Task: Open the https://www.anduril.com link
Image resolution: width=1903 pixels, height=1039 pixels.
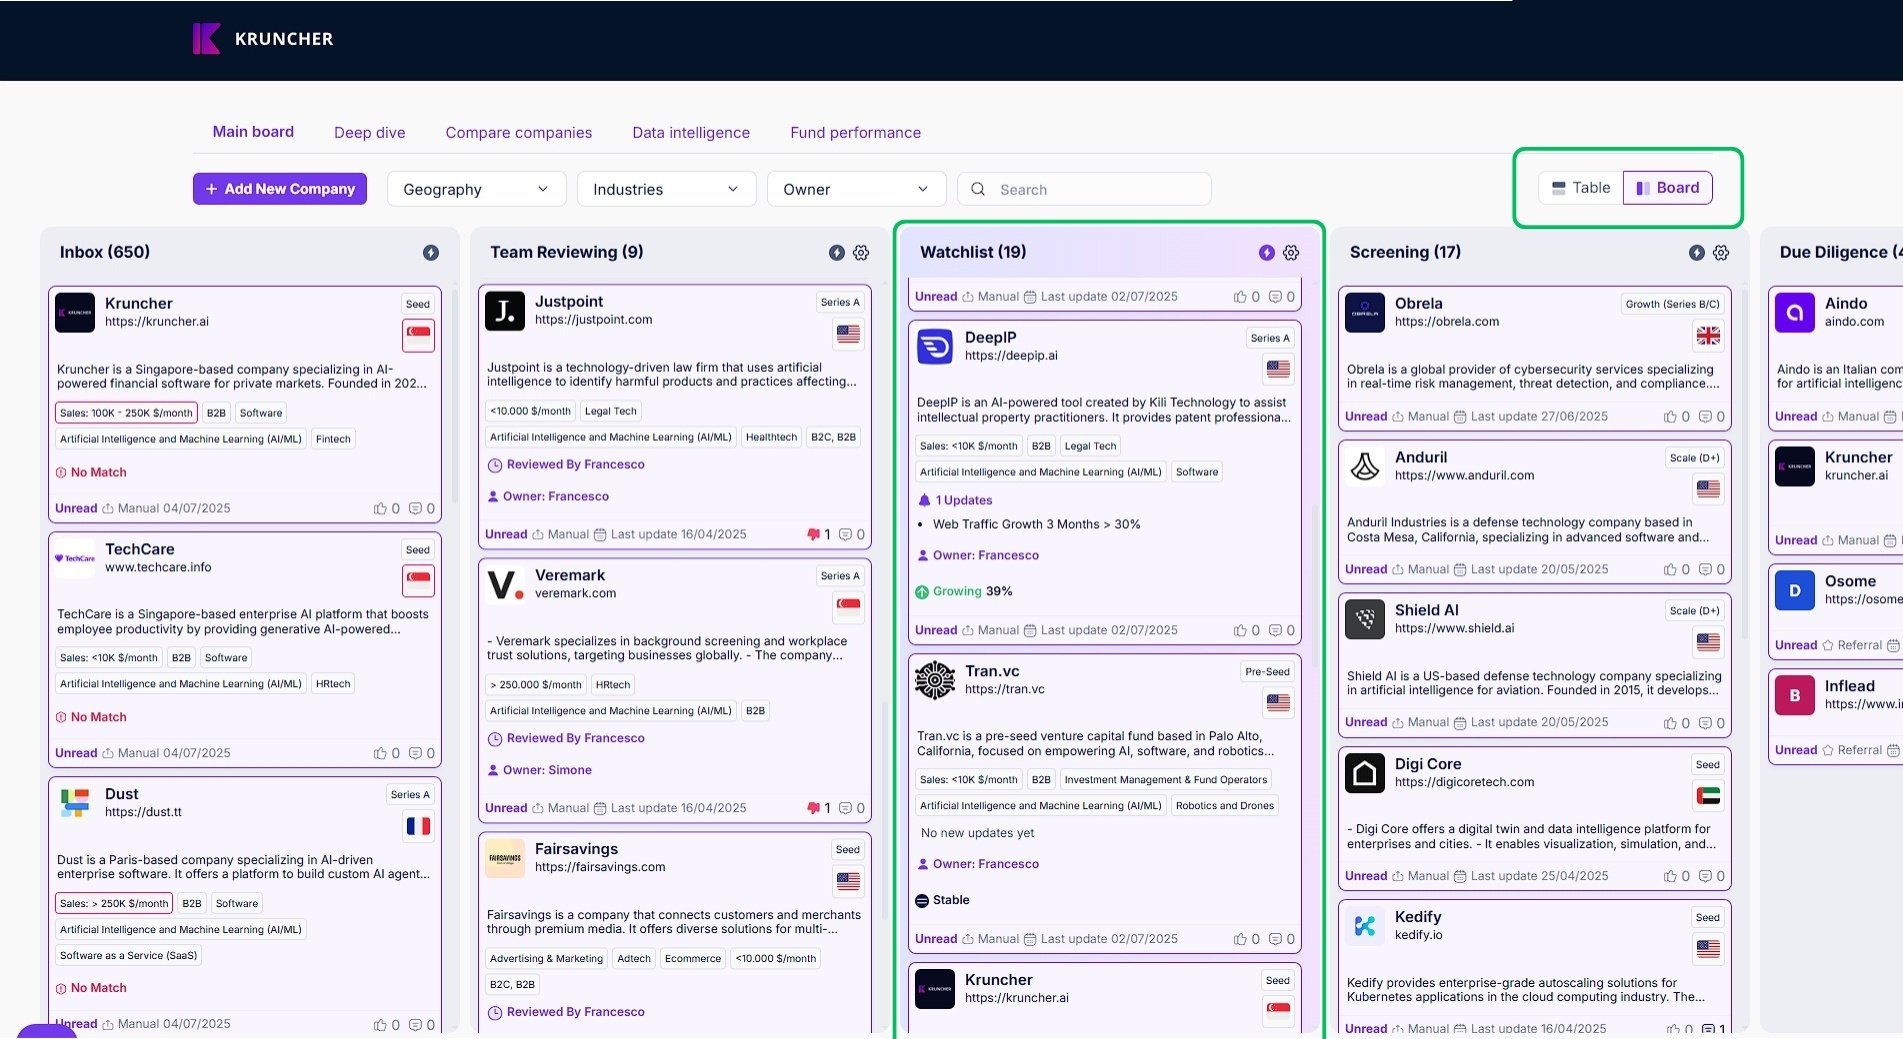Action: coord(1464,476)
